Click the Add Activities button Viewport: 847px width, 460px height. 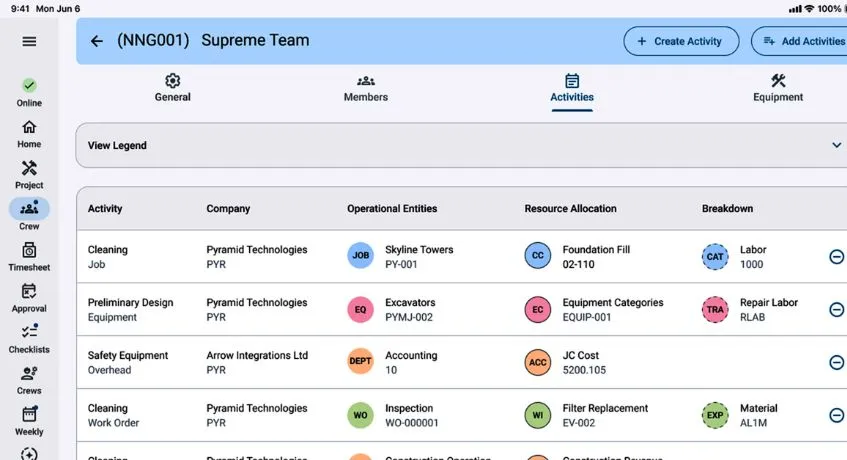[x=801, y=41]
